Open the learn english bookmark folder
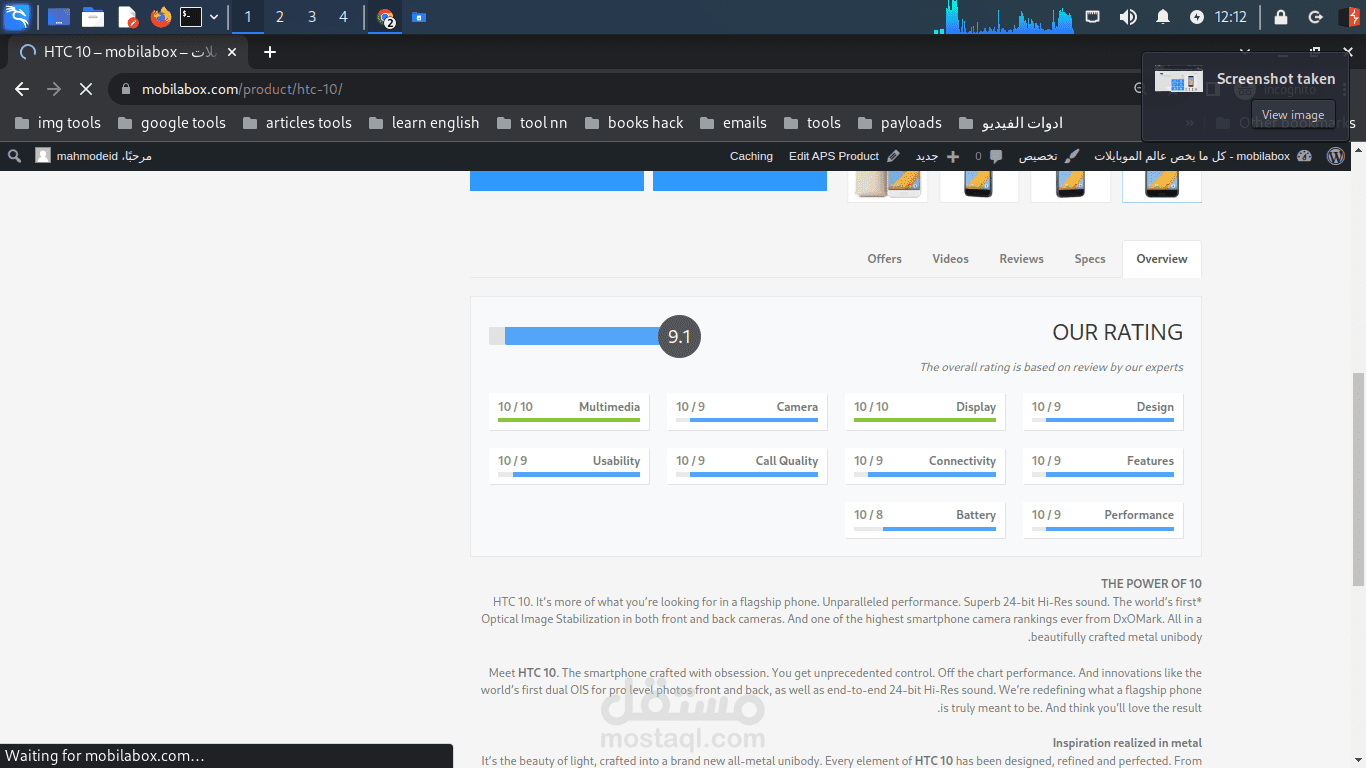The height and width of the screenshot is (768, 1366). click(x=424, y=123)
